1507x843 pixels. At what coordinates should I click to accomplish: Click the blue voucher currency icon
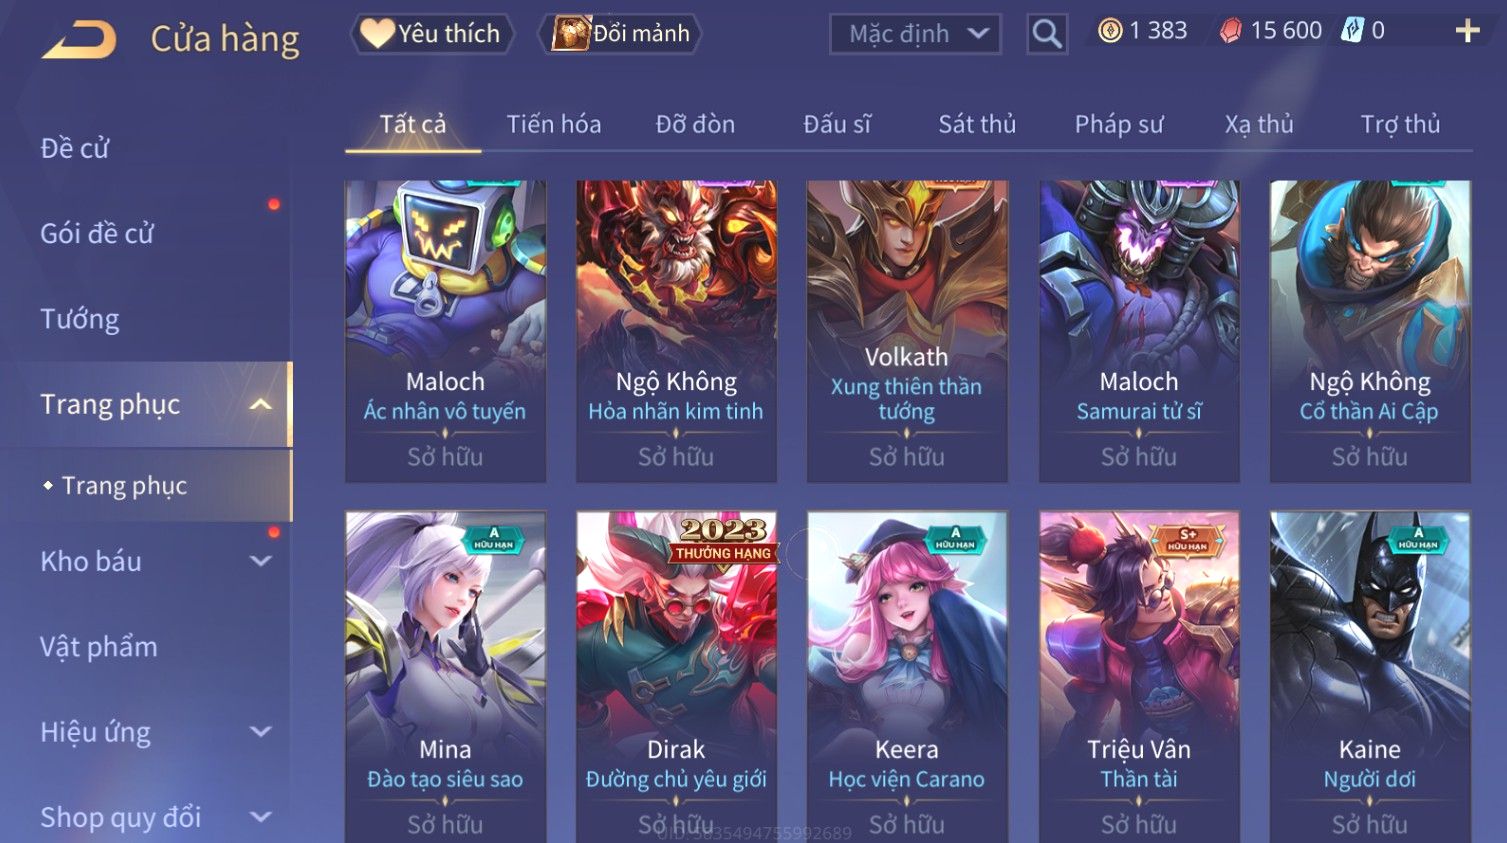1352,30
